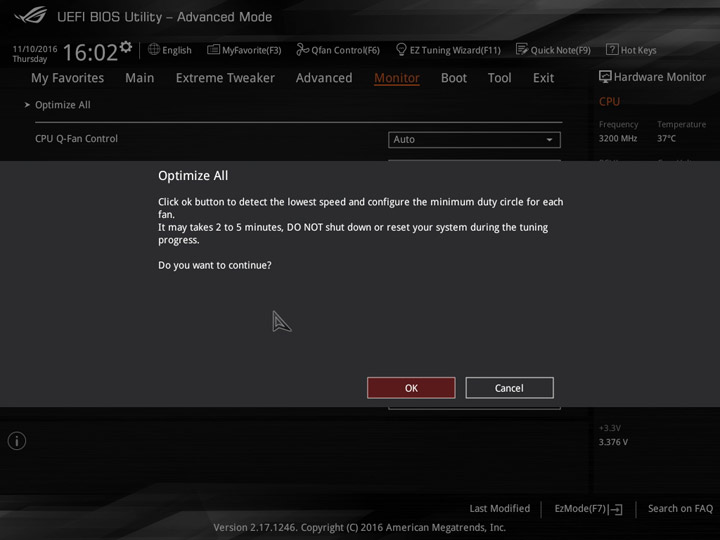Click the Frequency label

coord(618,124)
